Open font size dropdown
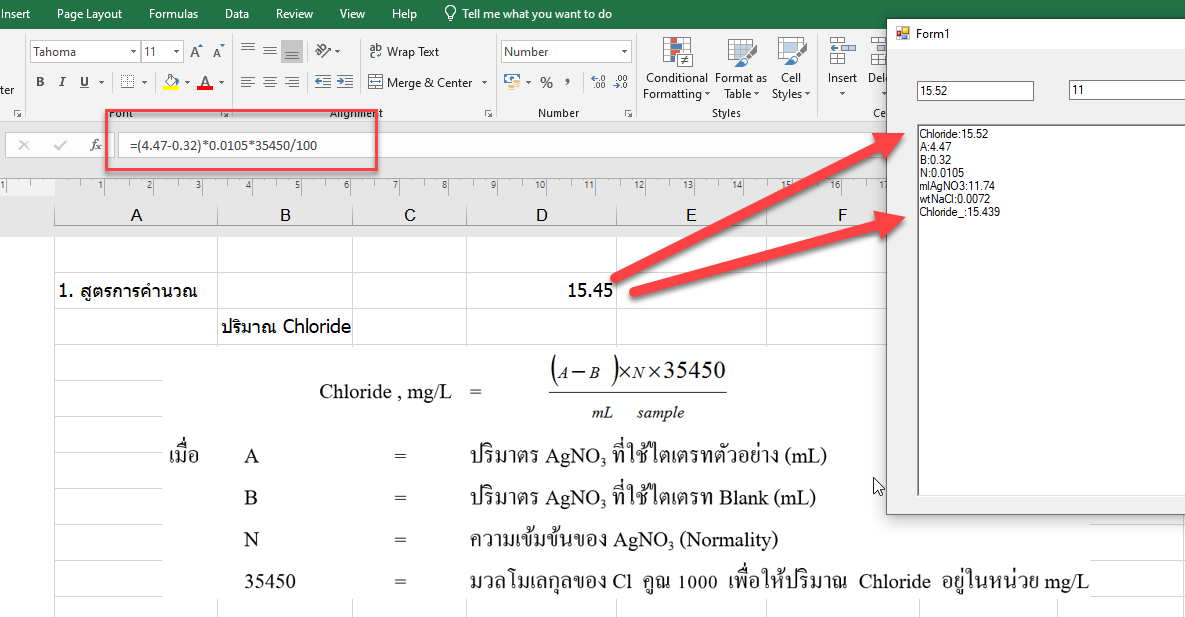The width and height of the screenshot is (1185, 617). (x=176, y=51)
